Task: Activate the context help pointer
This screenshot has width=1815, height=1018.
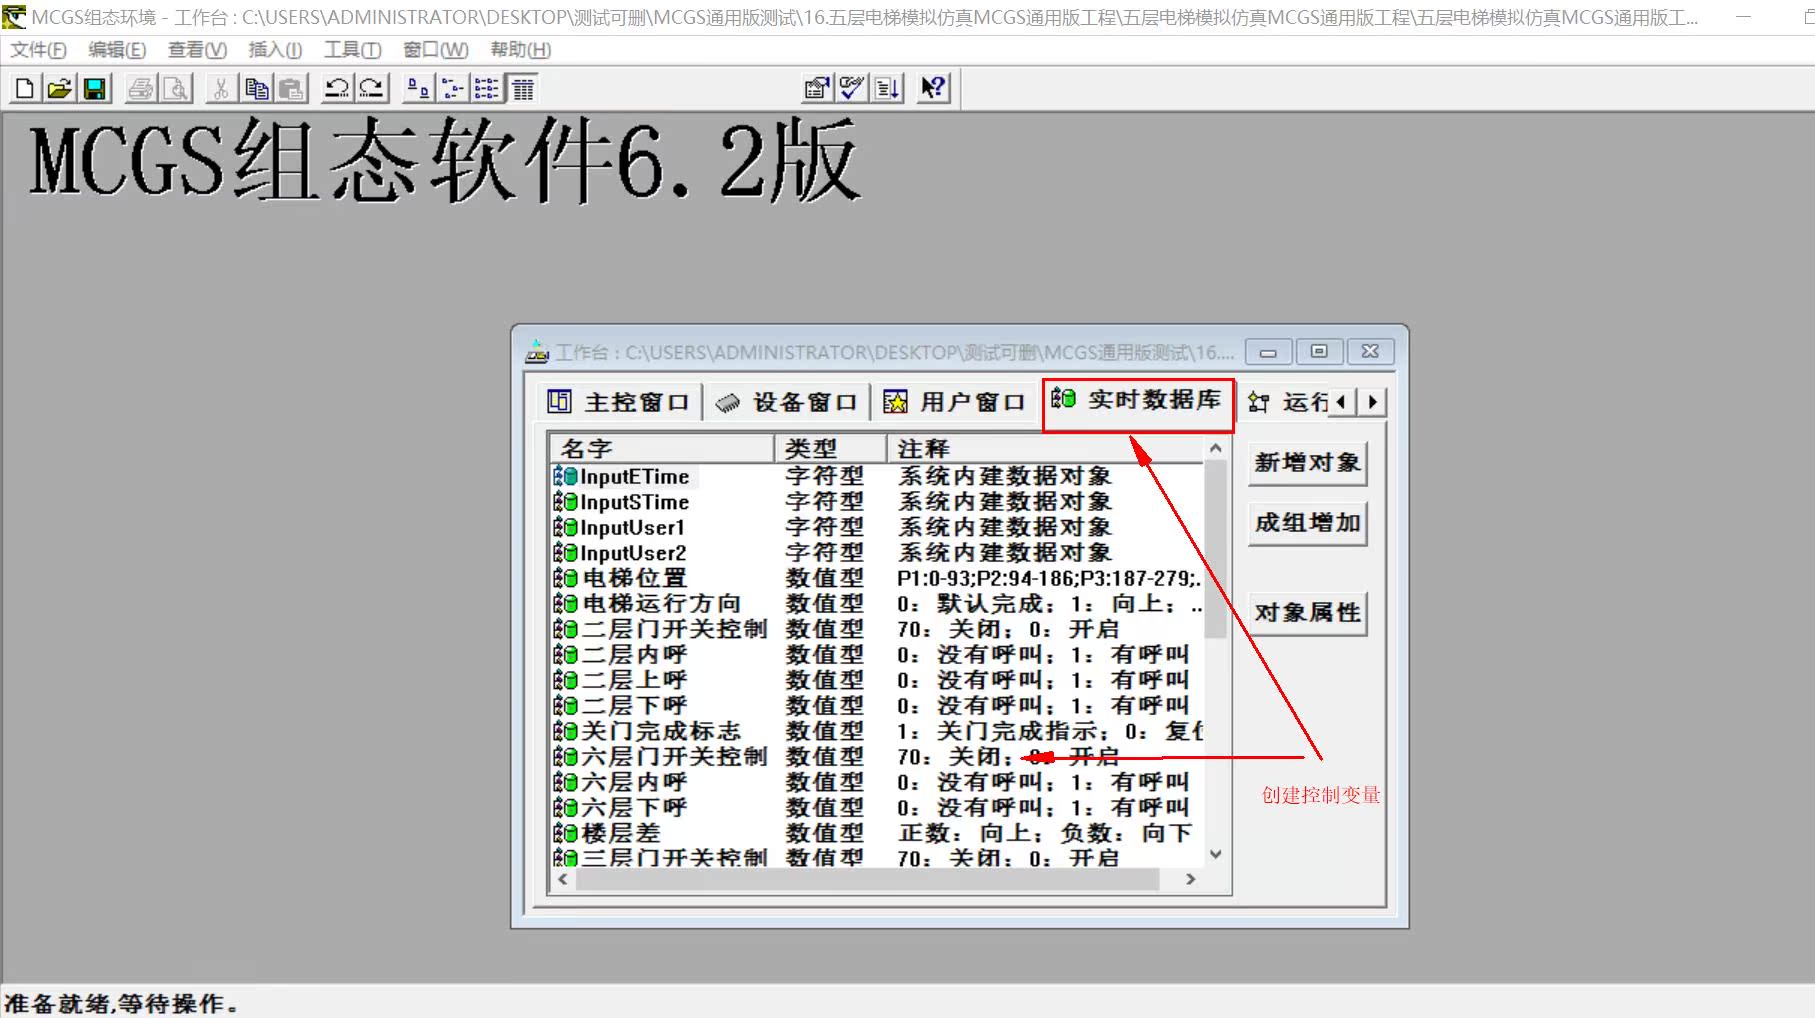Action: (x=931, y=88)
